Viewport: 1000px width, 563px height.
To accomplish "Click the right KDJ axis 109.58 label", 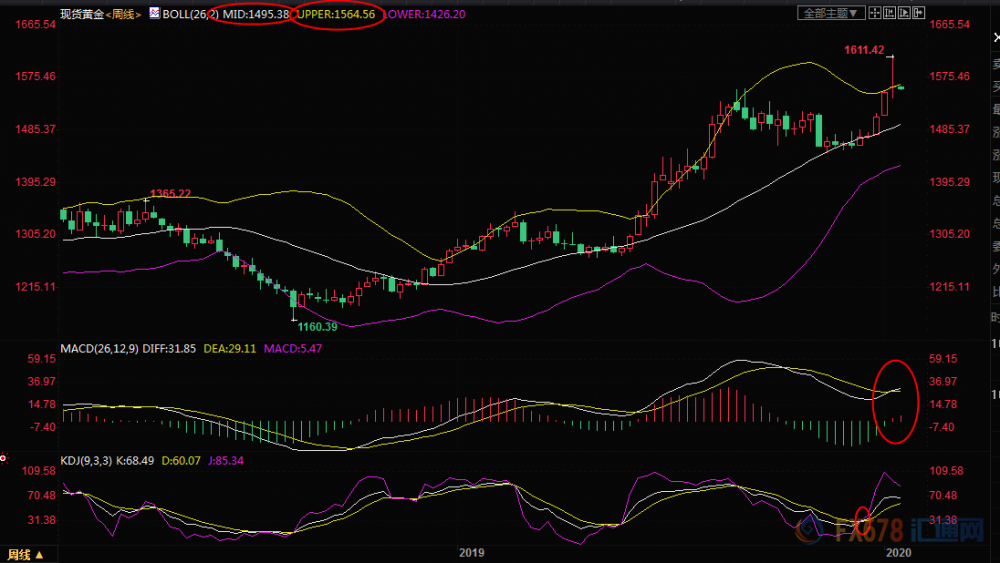I will [x=946, y=471].
